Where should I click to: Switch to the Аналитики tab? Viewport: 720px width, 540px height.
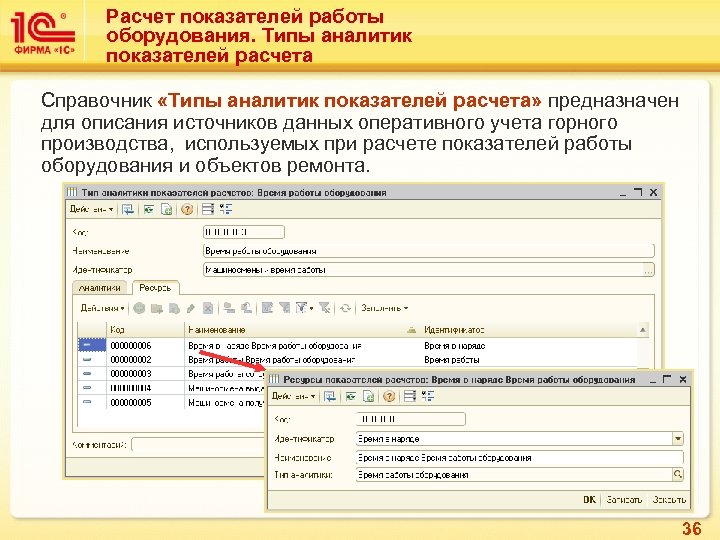(100, 288)
